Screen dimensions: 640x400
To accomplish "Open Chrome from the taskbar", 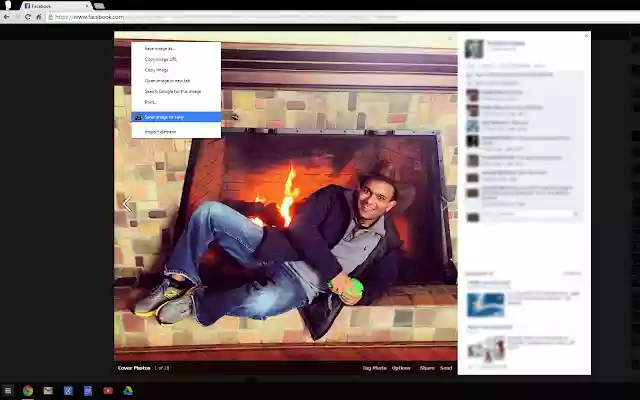I will point(28,391).
